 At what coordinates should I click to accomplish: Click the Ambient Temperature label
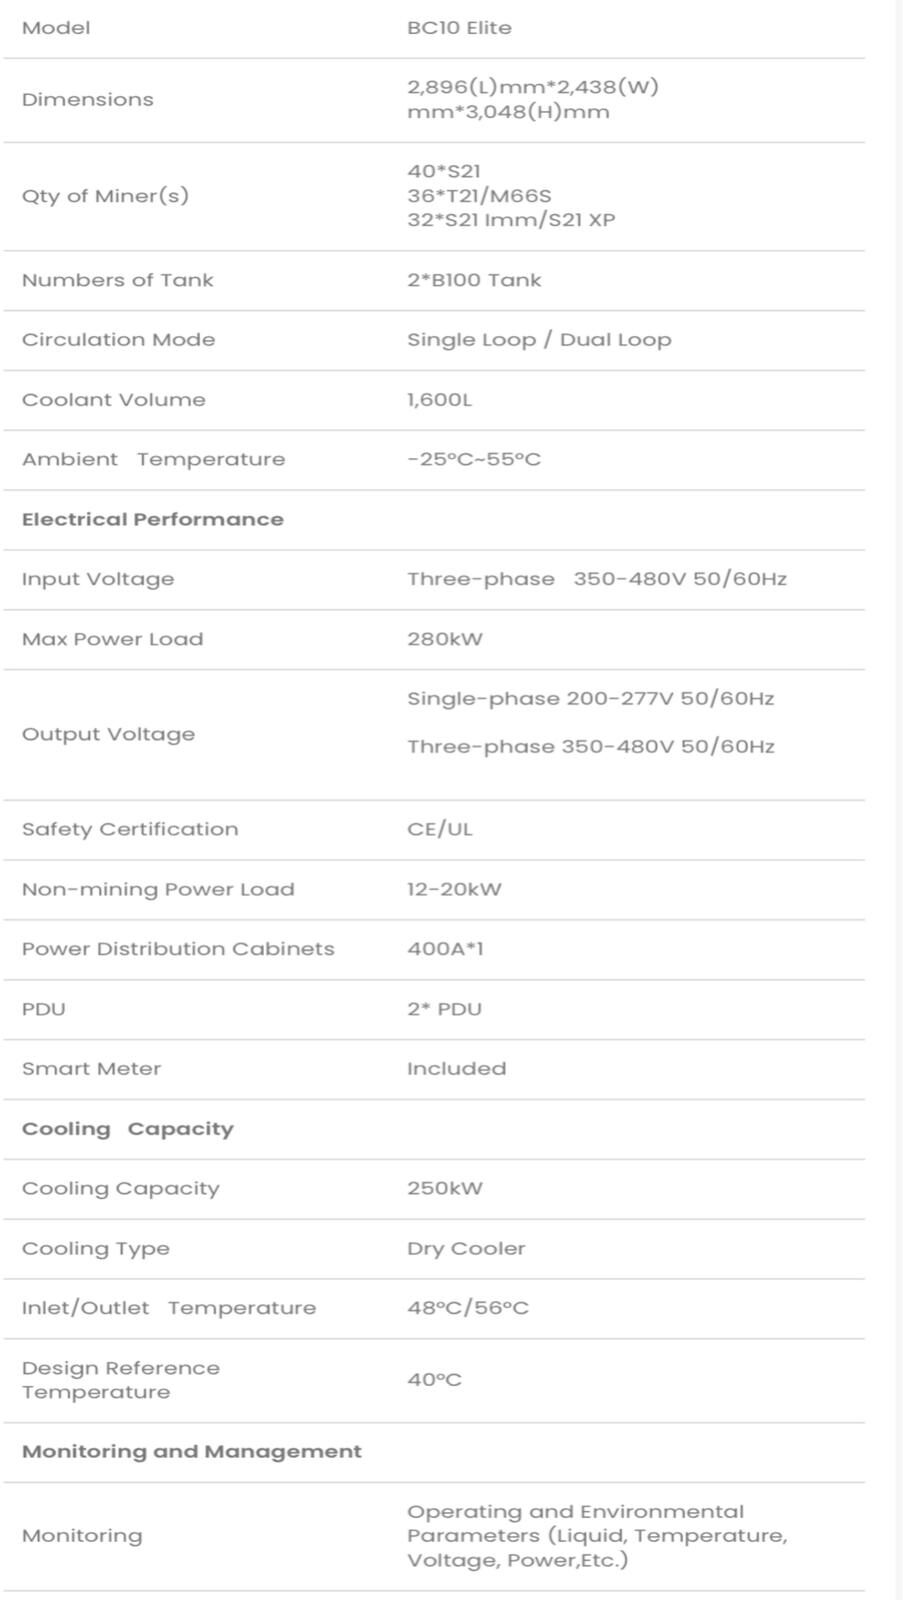coord(153,459)
